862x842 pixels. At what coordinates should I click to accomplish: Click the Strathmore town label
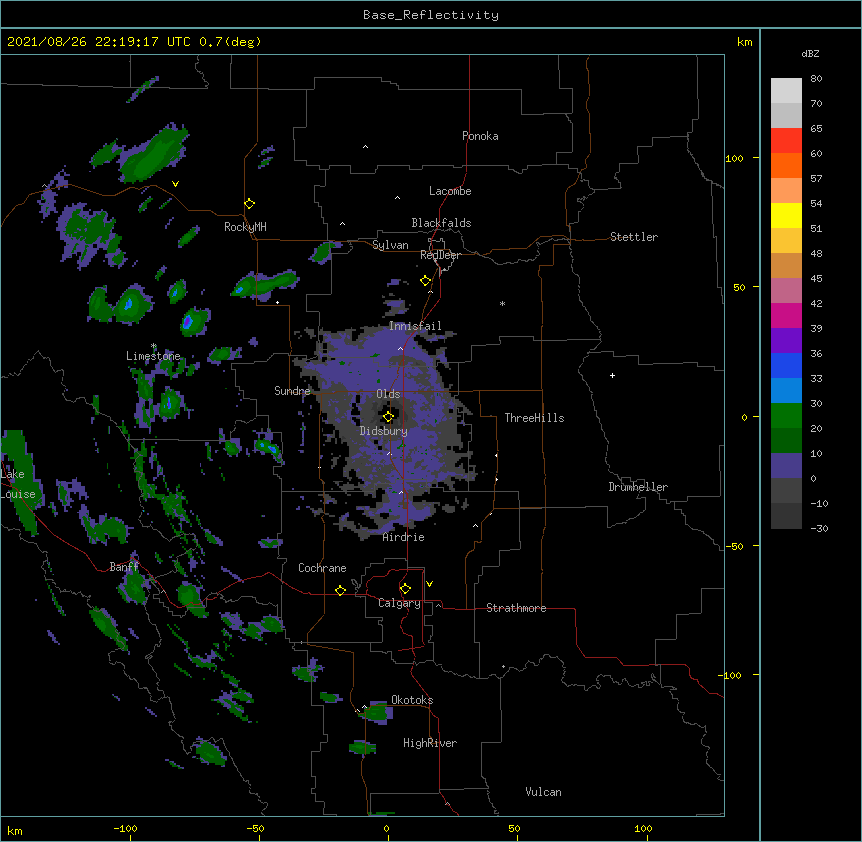pos(516,608)
